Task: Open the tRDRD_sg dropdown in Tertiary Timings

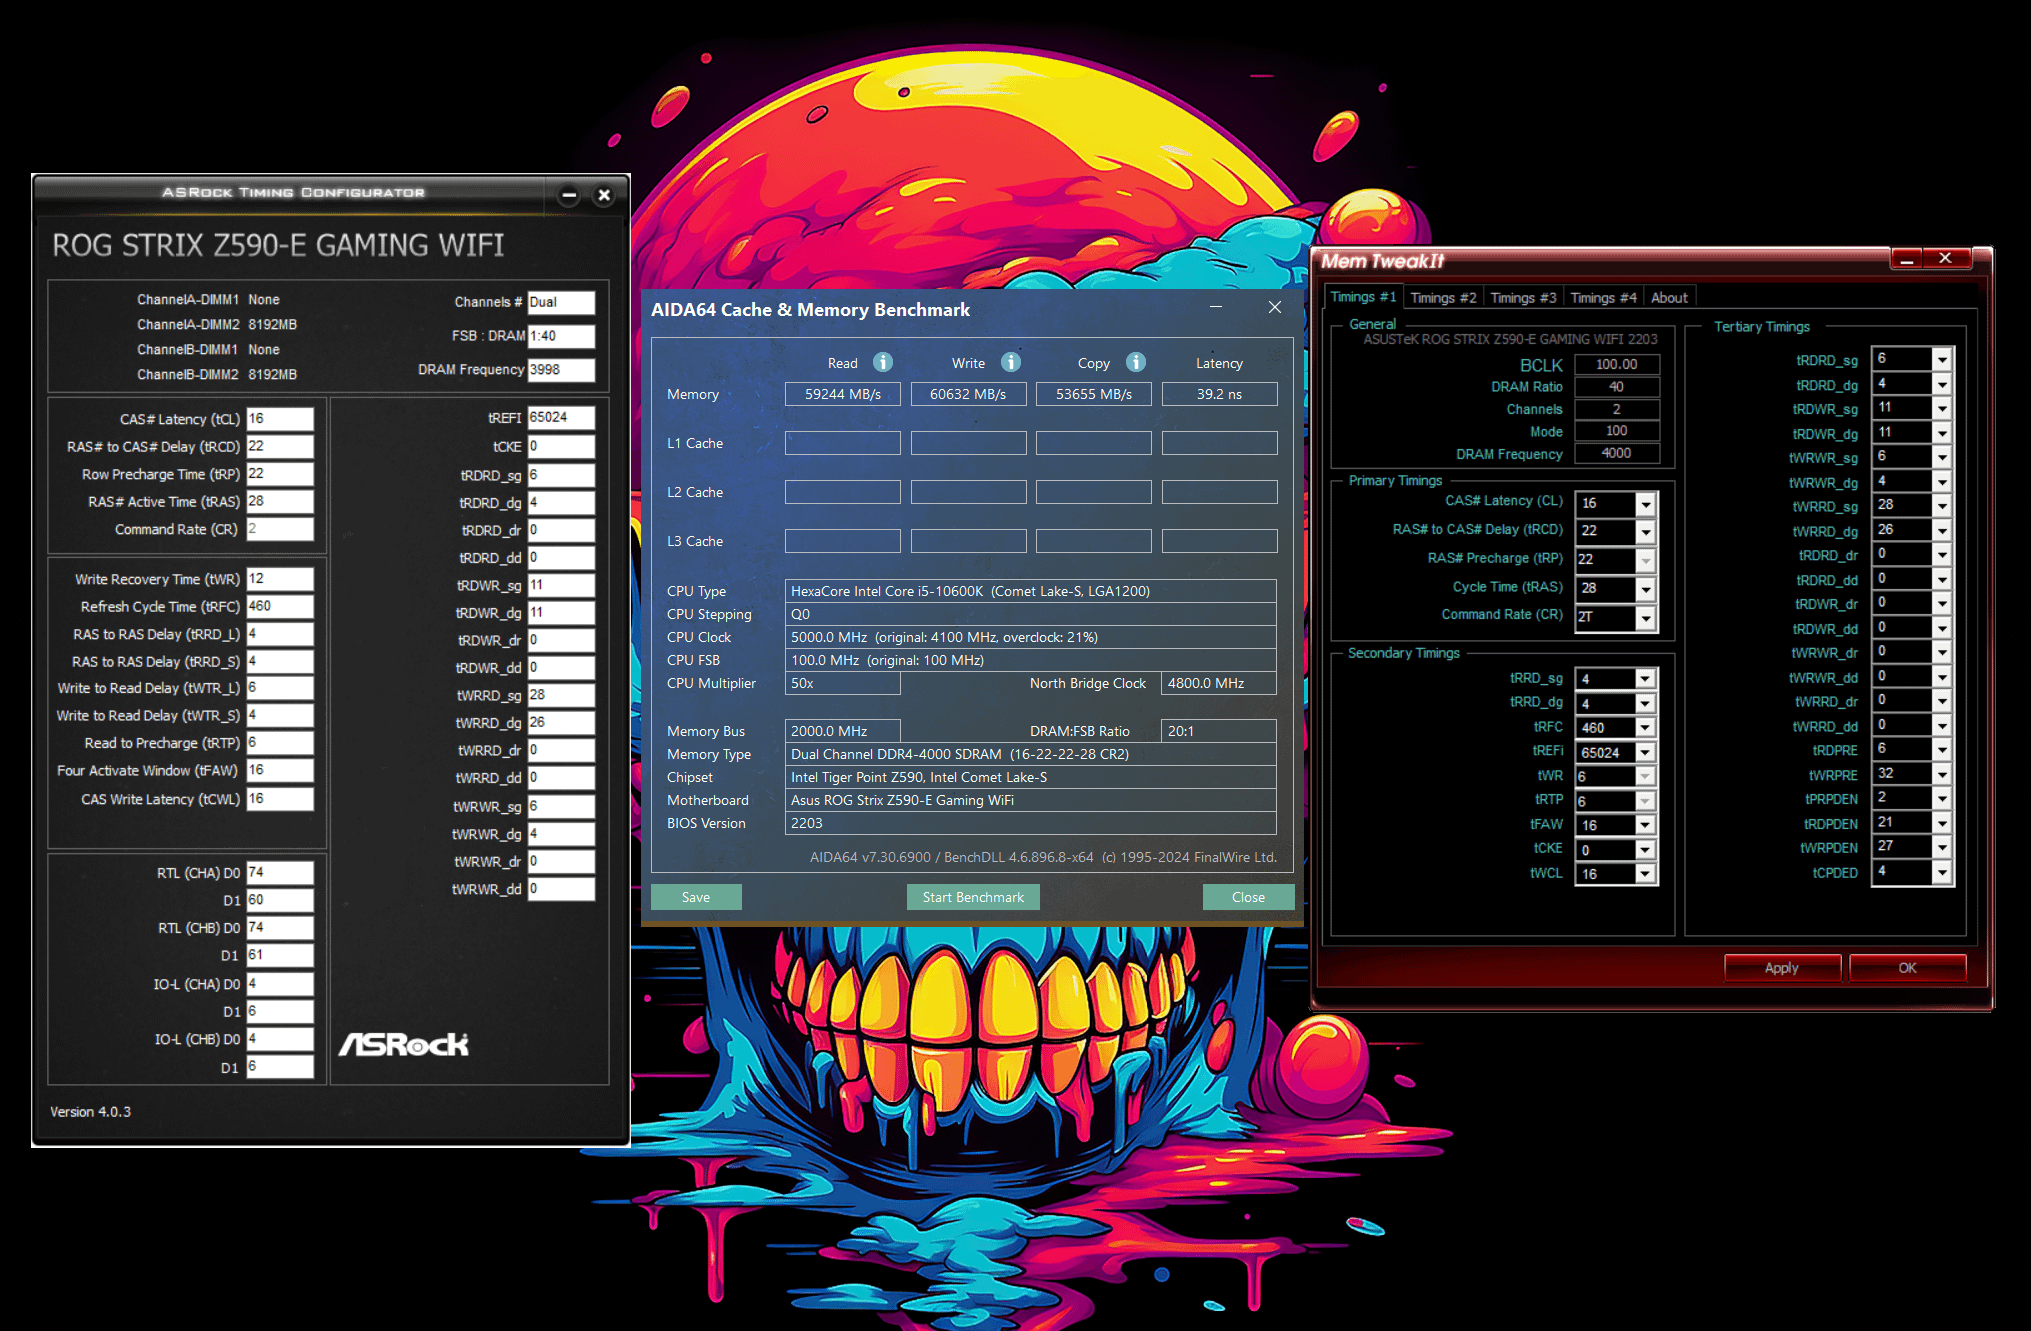Action: point(1942,359)
